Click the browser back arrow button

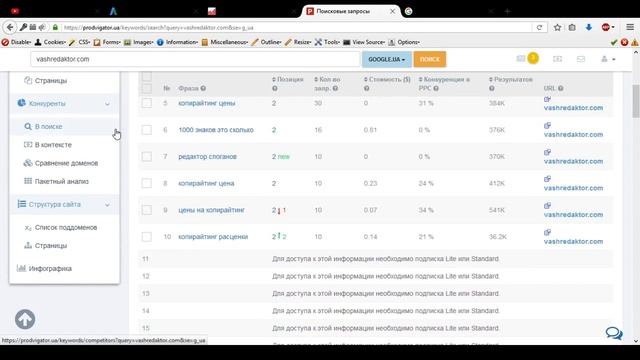pyautogui.click(x=10, y=27)
